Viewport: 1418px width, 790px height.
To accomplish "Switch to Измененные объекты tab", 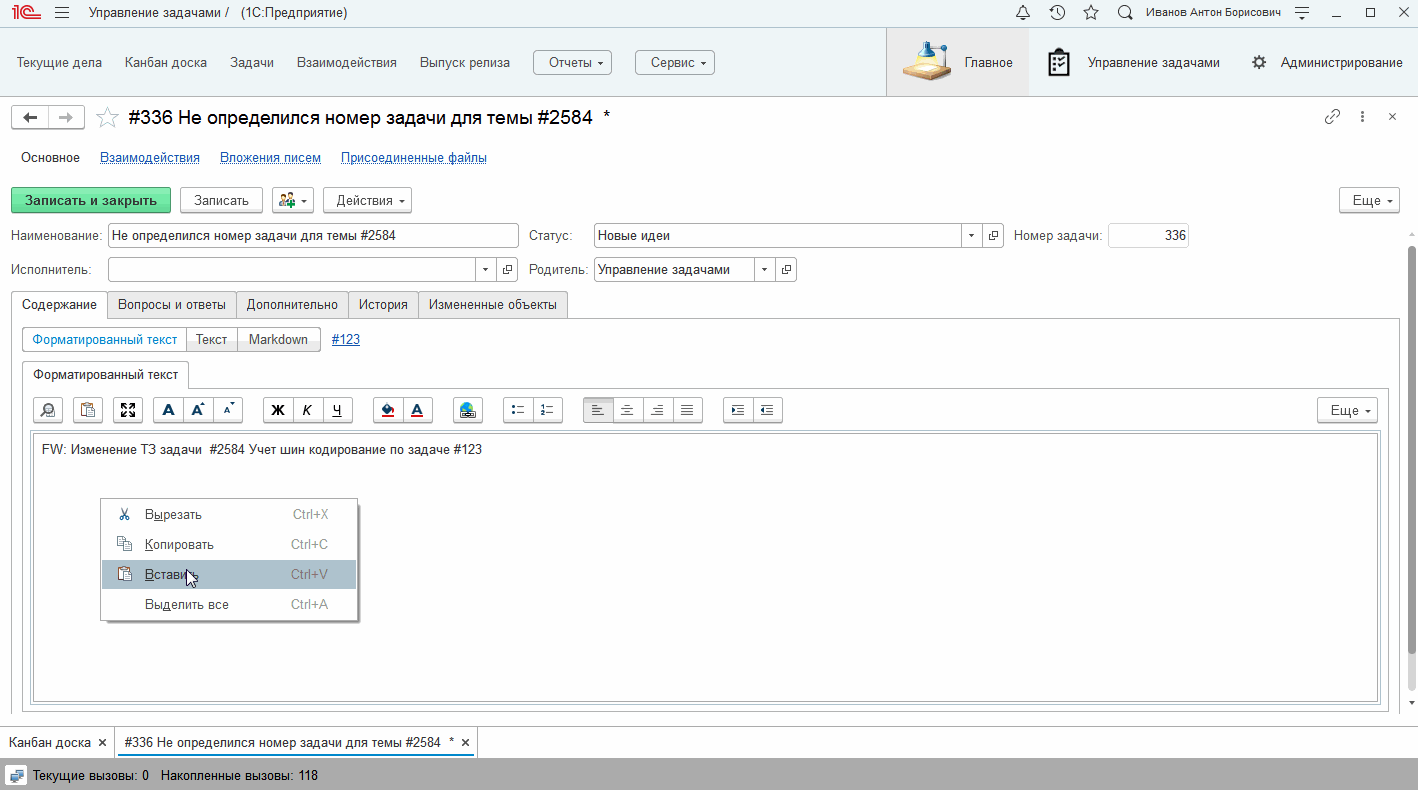I will tap(493, 305).
